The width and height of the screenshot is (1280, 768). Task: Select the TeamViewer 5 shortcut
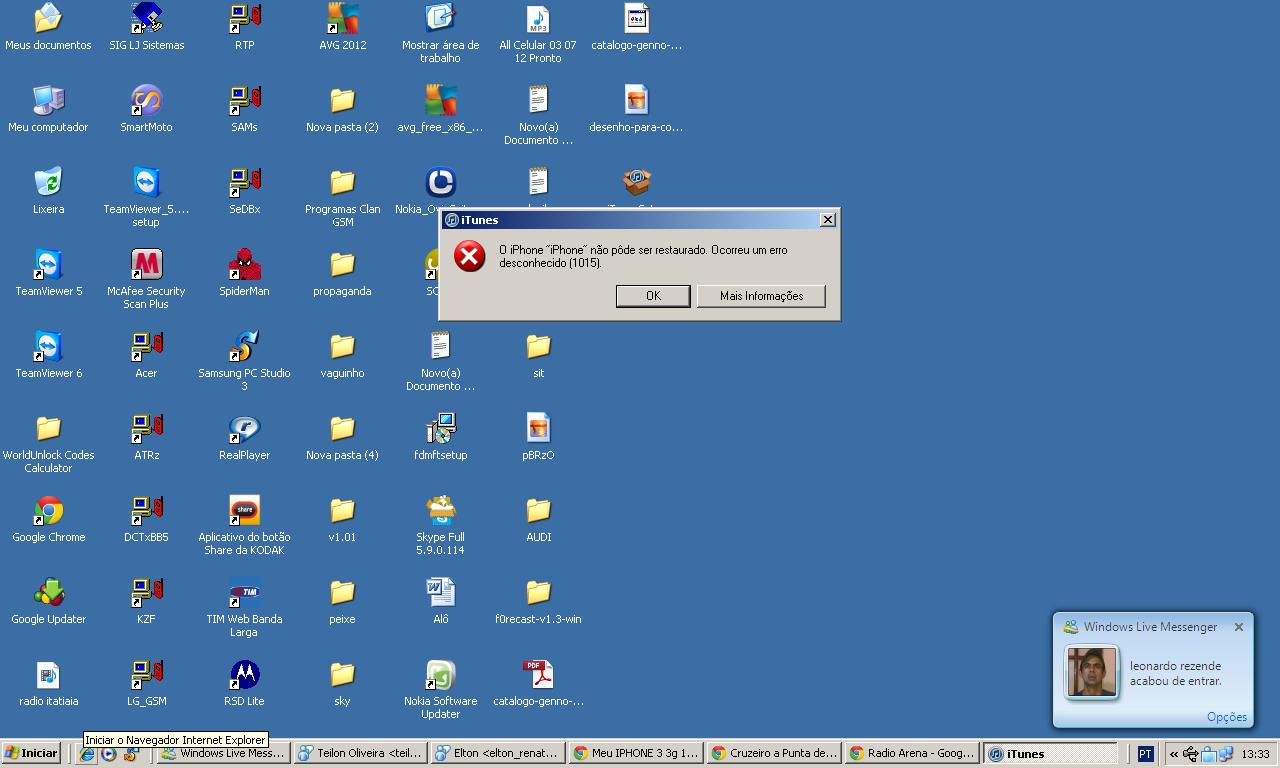click(x=48, y=264)
